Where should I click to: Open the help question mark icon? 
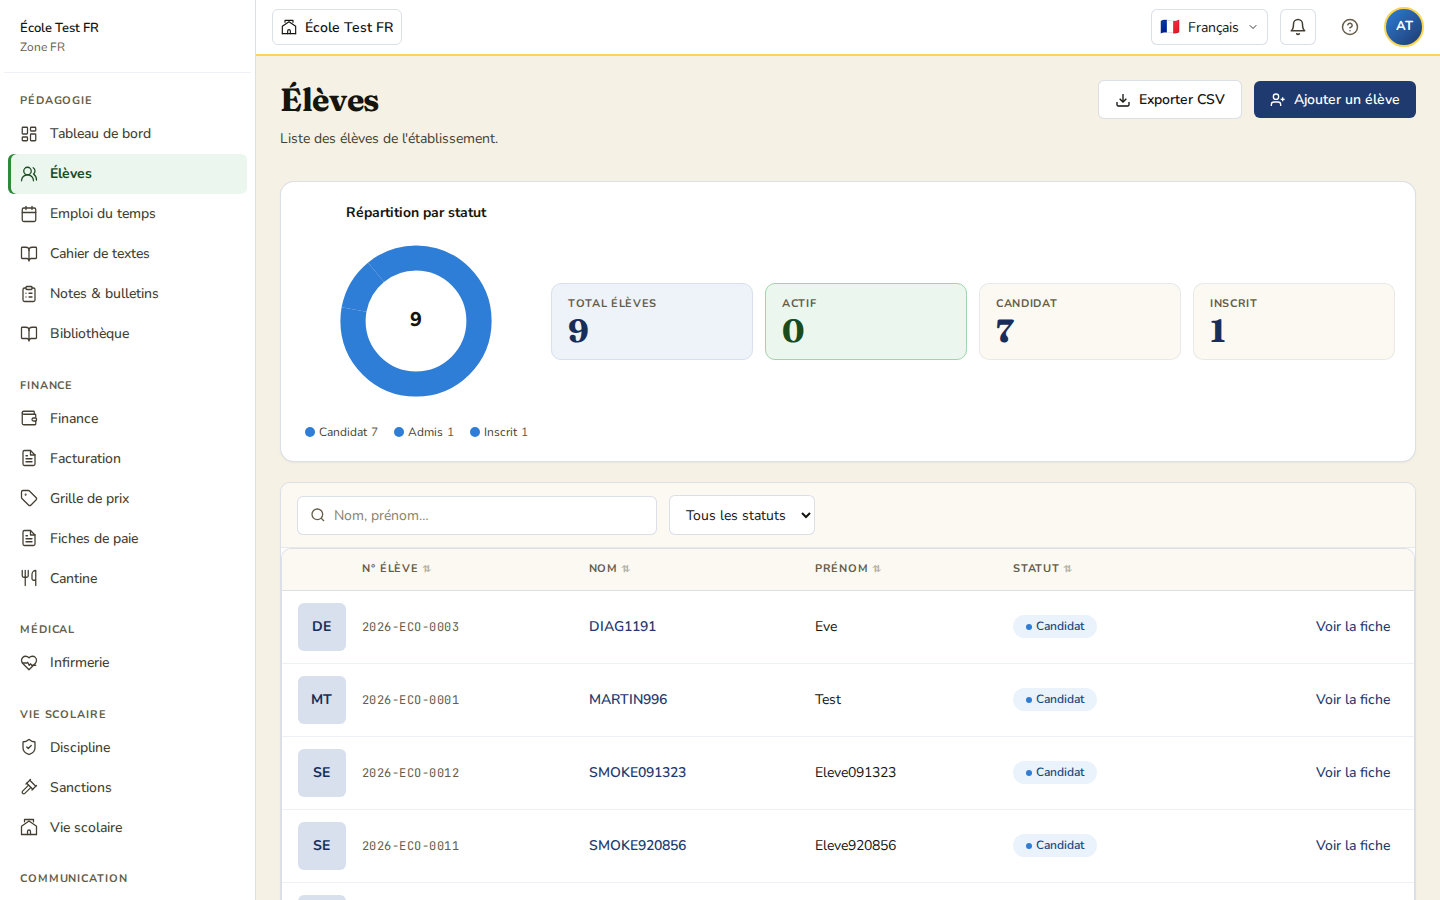tap(1350, 27)
